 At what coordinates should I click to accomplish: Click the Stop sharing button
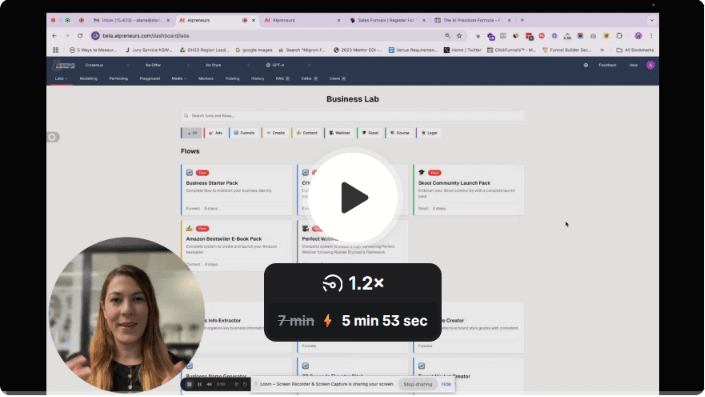418,384
